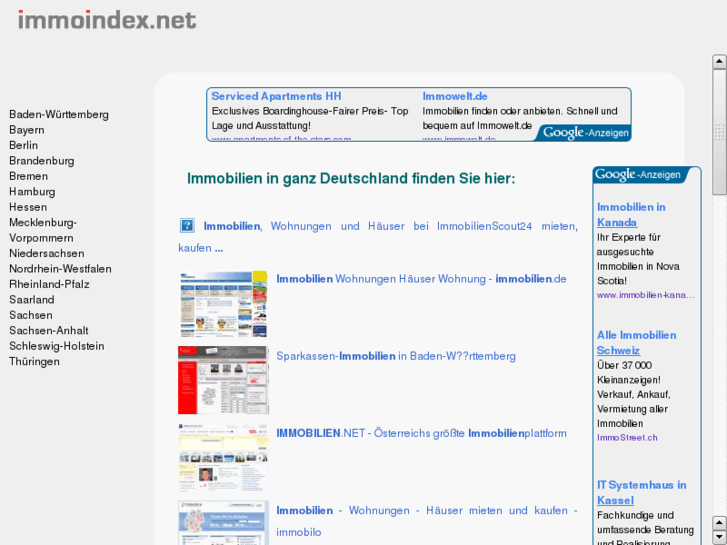
Task: Open Nordrhein-Westfalen region link
Action: (60, 269)
